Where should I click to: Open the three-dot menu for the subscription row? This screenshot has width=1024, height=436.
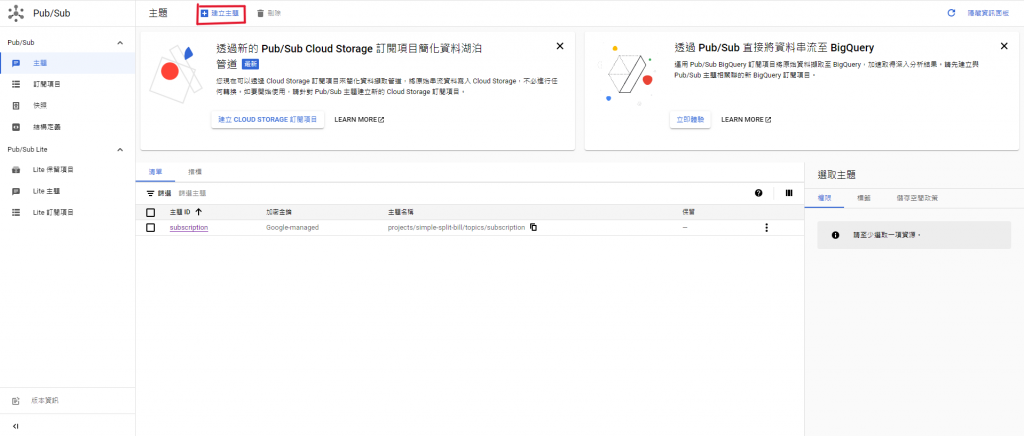pyautogui.click(x=767, y=228)
